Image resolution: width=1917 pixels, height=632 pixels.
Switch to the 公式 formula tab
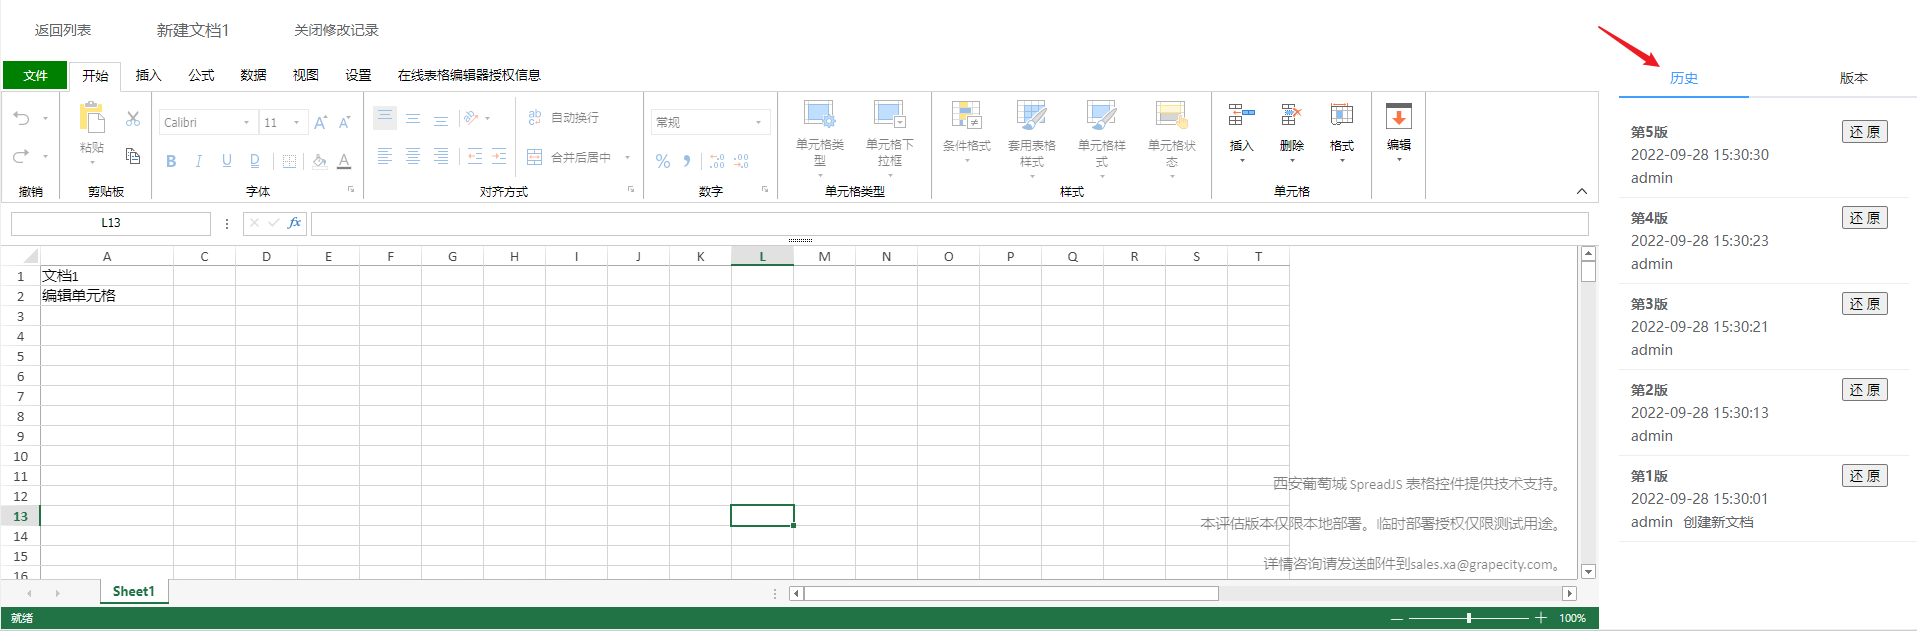[x=201, y=75]
